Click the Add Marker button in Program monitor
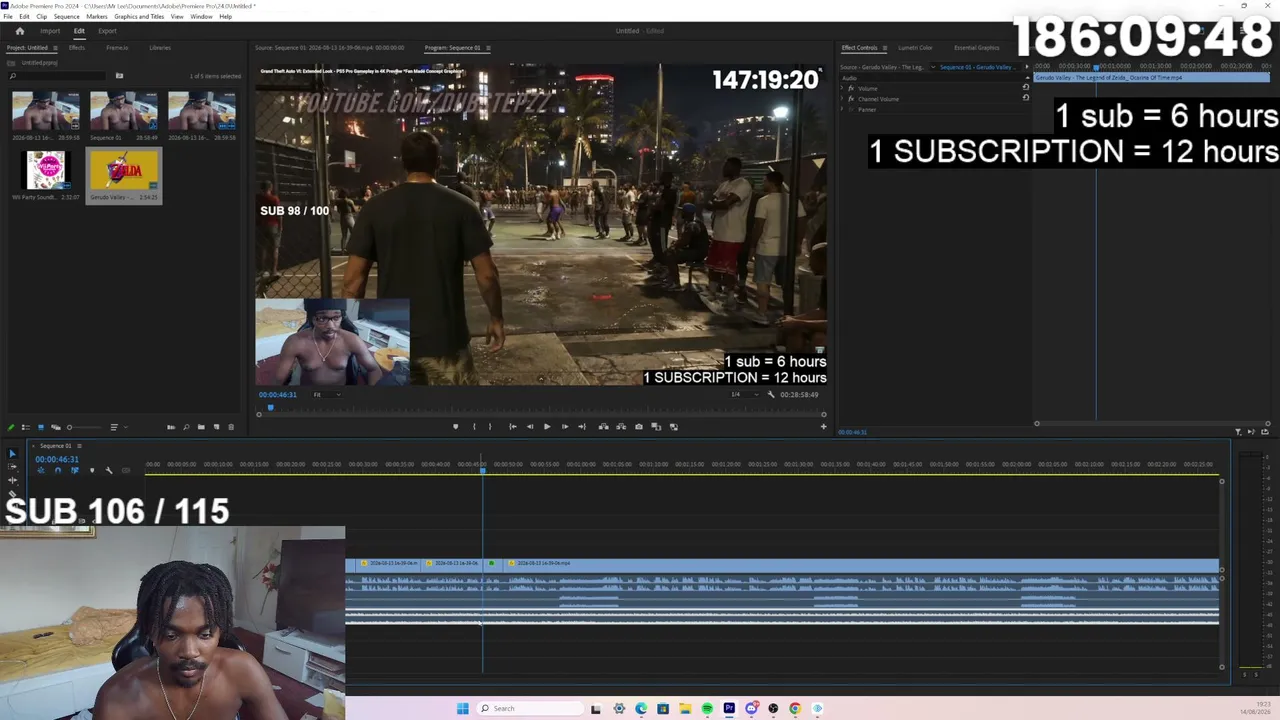Image resolution: width=1280 pixels, height=720 pixels. [x=455, y=427]
